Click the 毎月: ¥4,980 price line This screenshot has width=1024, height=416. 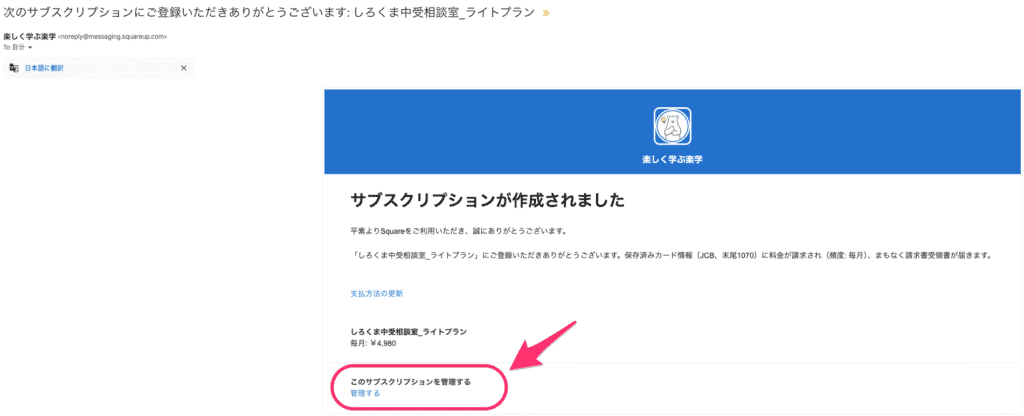coord(374,343)
